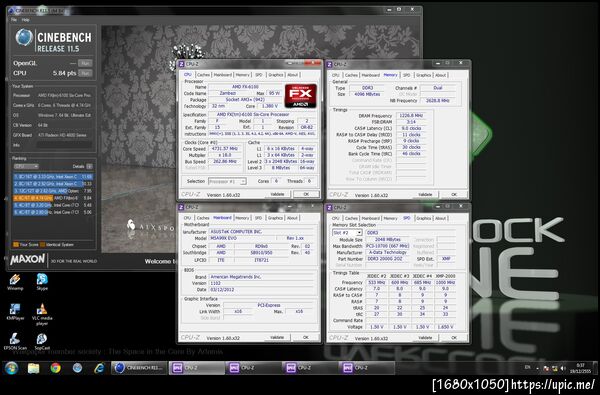Click the ASUSTeK COMPUTER INC manufacturer field

click(x=261, y=232)
